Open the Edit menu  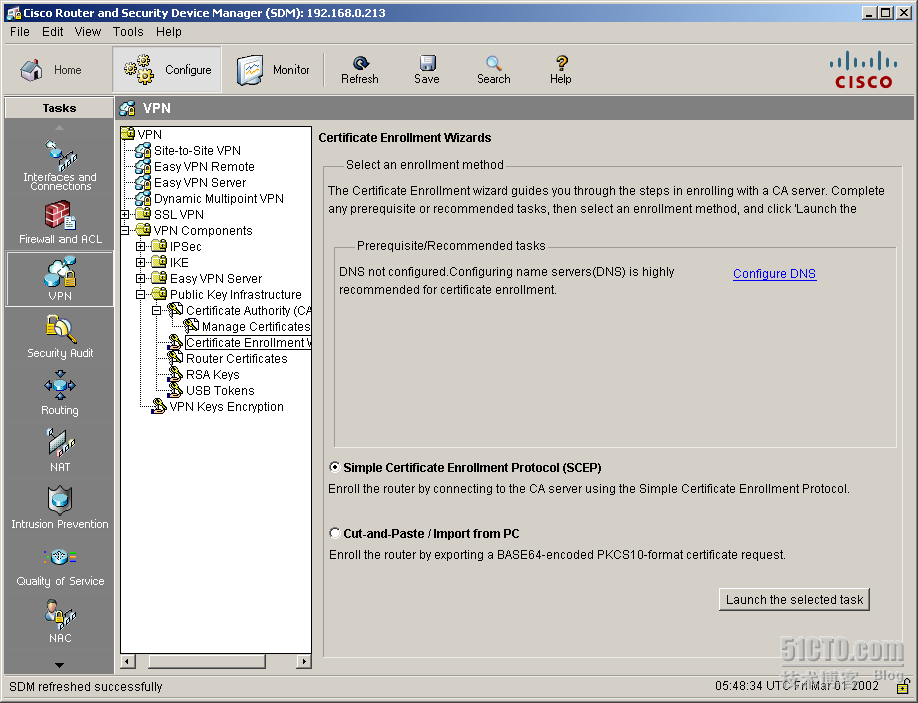pyautogui.click(x=53, y=32)
